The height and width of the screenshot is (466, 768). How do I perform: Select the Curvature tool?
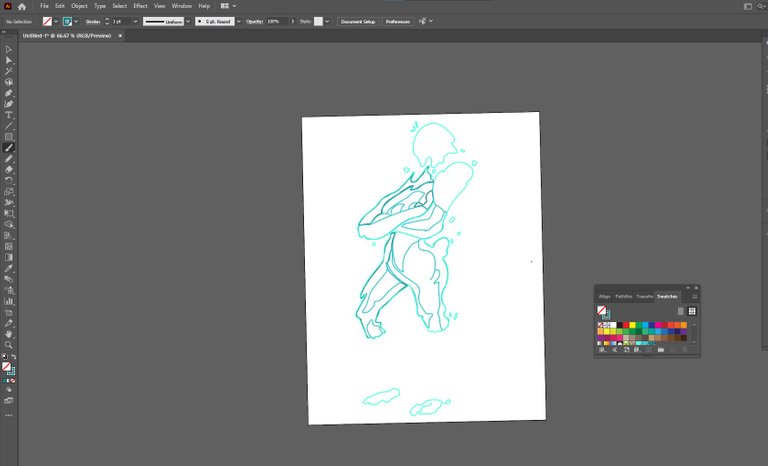(8, 104)
